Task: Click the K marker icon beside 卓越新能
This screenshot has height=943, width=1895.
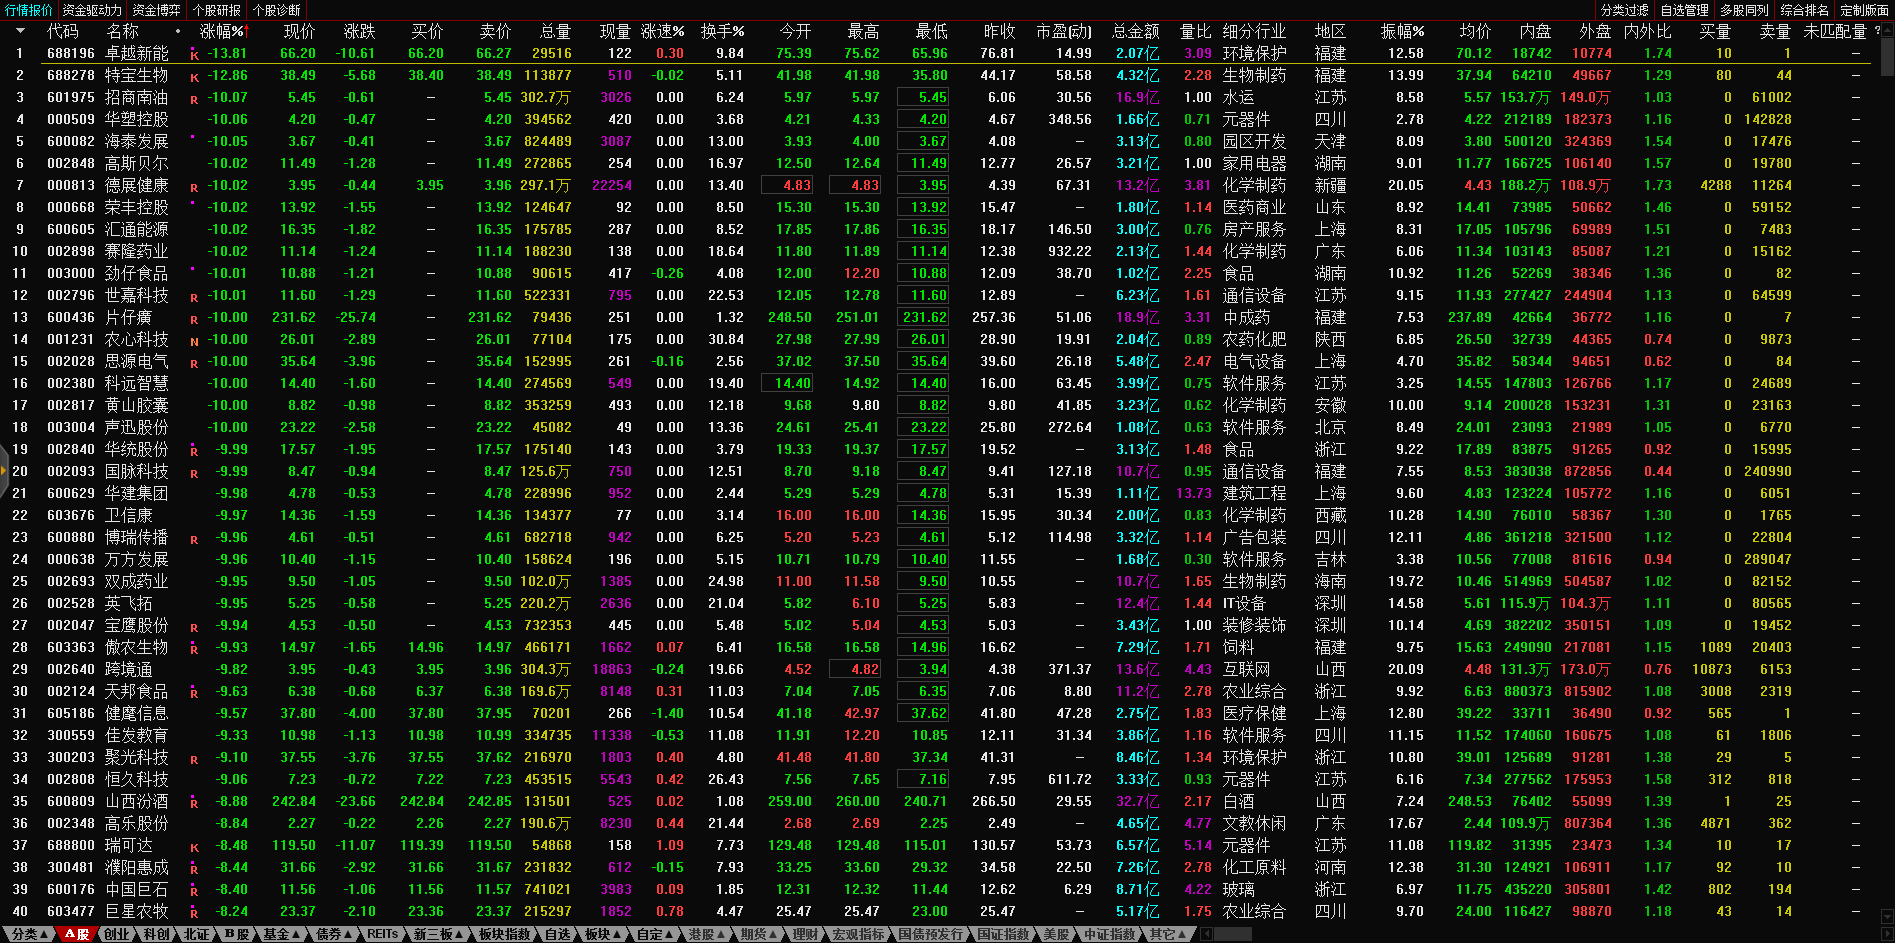Action: pyautogui.click(x=194, y=55)
